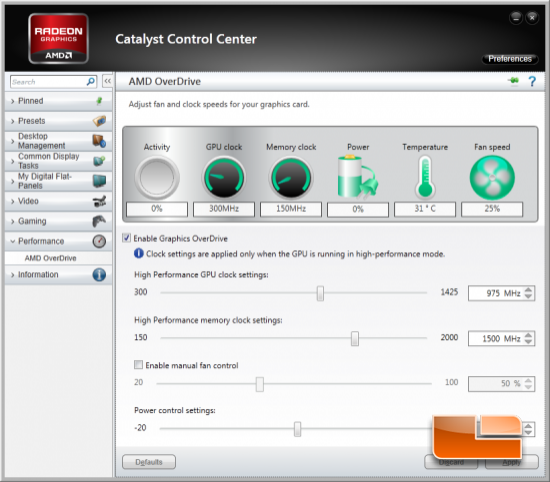Click the blue info icon by the clock settings note
Screen dimensions: 550x482
139,253
